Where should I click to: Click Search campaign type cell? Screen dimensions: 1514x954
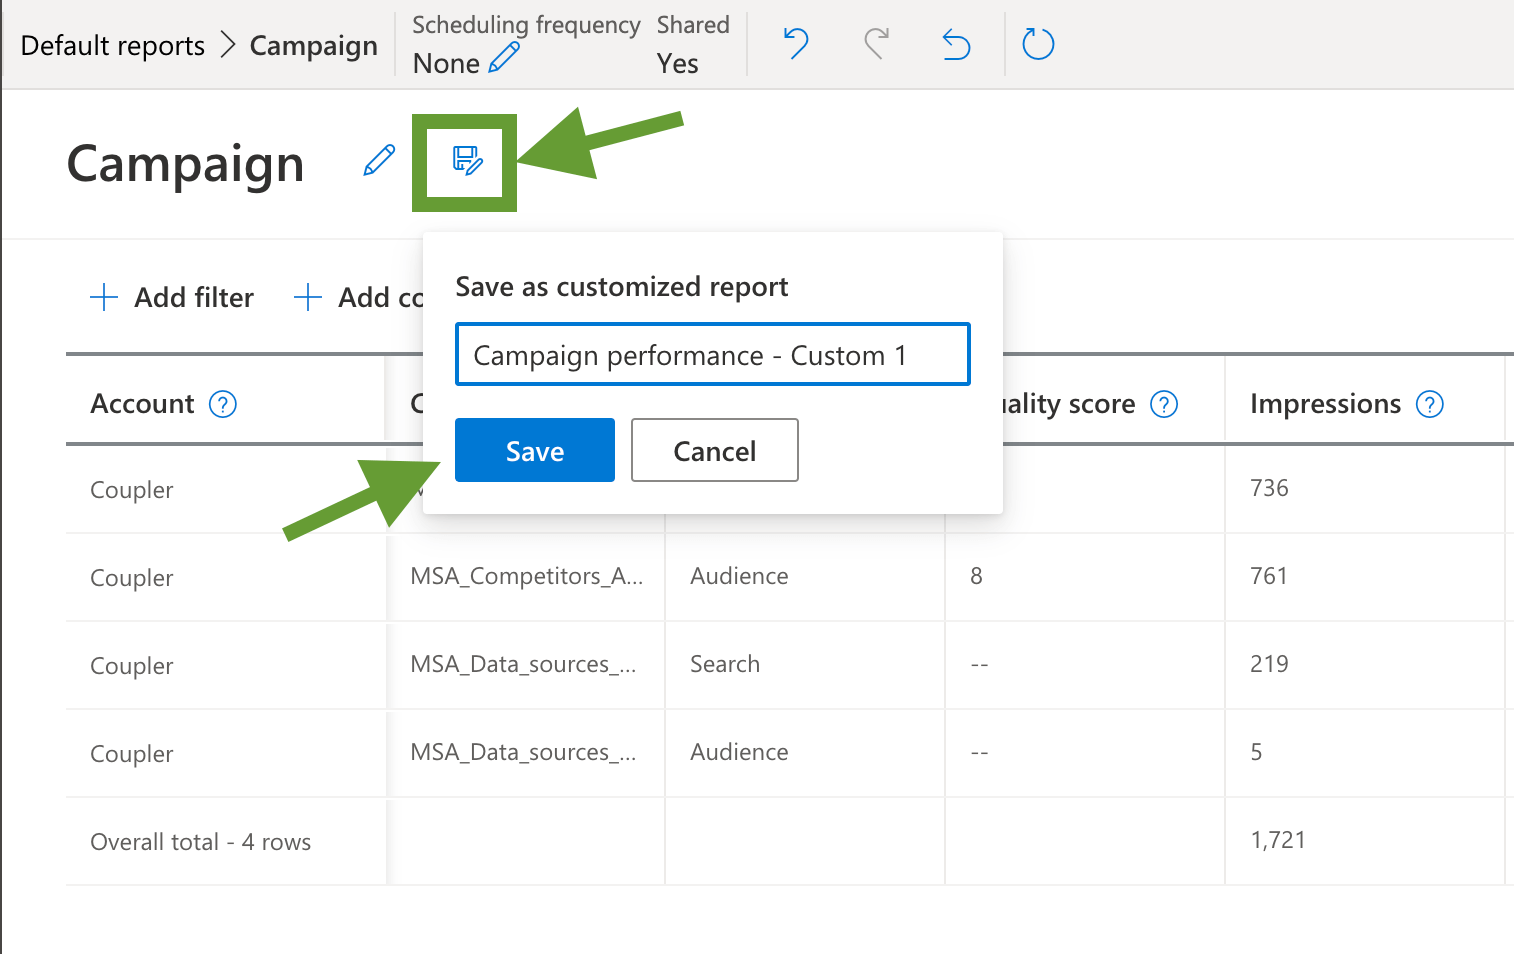pyautogui.click(x=725, y=664)
